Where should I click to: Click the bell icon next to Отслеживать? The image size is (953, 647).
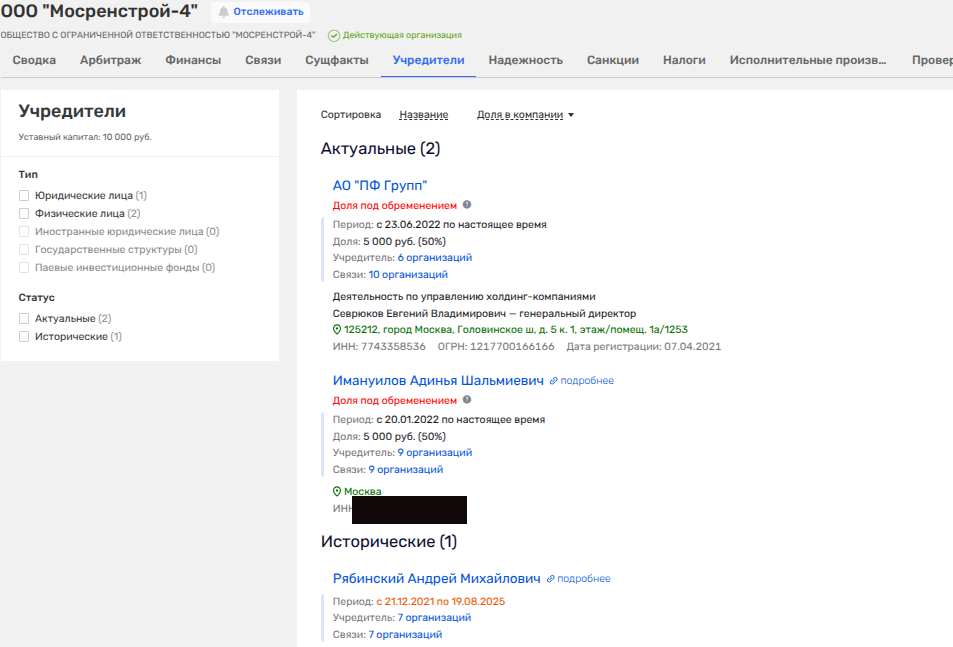point(223,12)
